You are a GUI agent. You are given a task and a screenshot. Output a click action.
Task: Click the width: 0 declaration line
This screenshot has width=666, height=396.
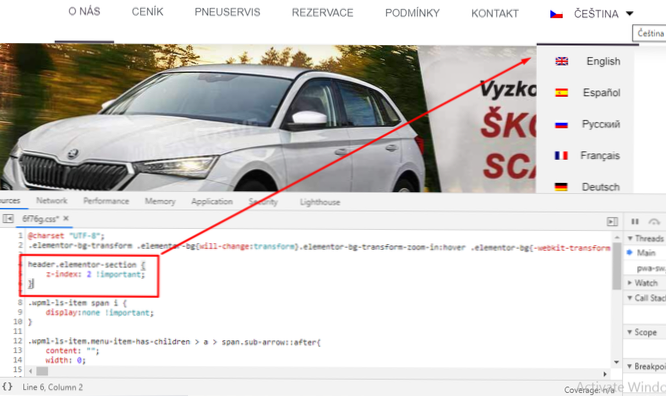click(x=65, y=360)
